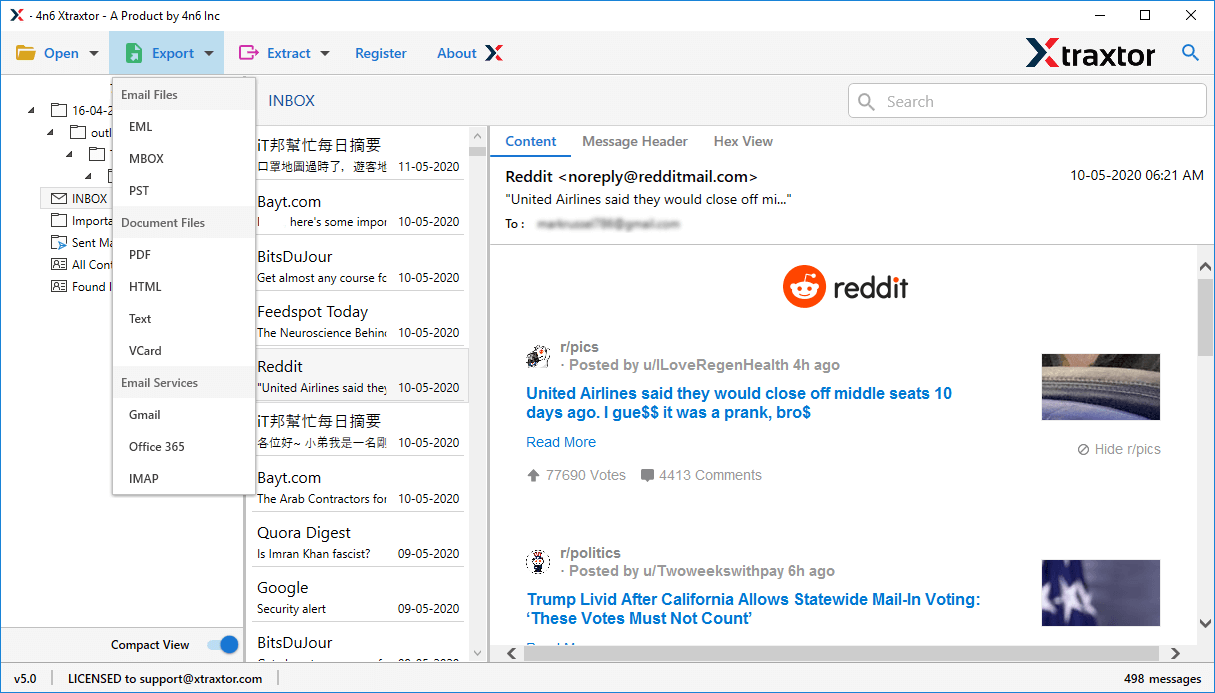Click the magnifier icon beside Xtraxtor logo
Screen dimensions: 1215x693
tap(1190, 53)
